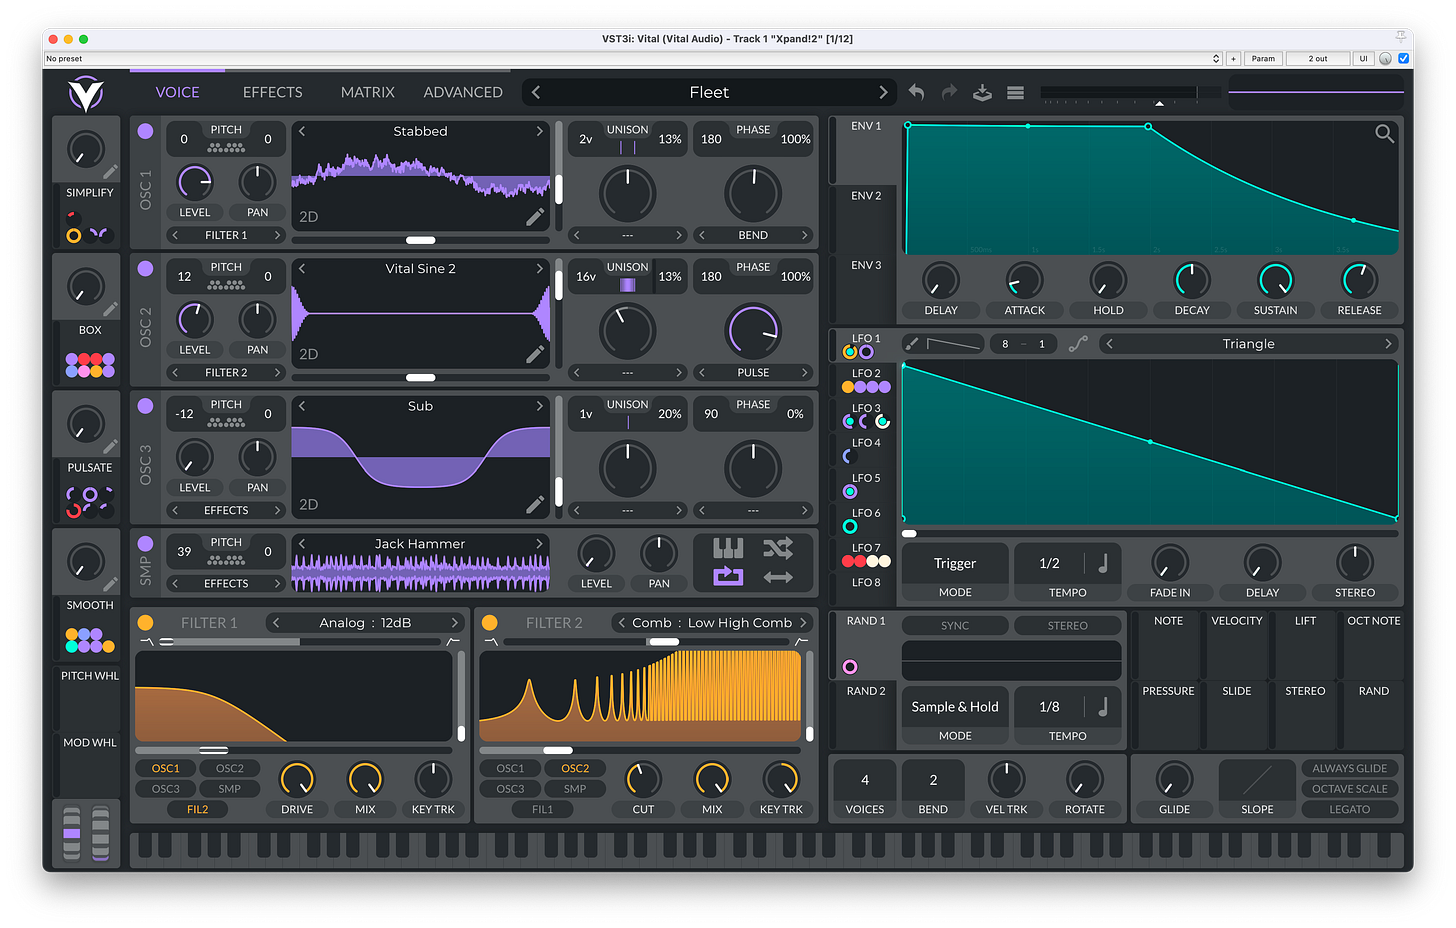Click the random STEREO button
Image resolution: width=1456 pixels, height=928 pixels.
1067,625
